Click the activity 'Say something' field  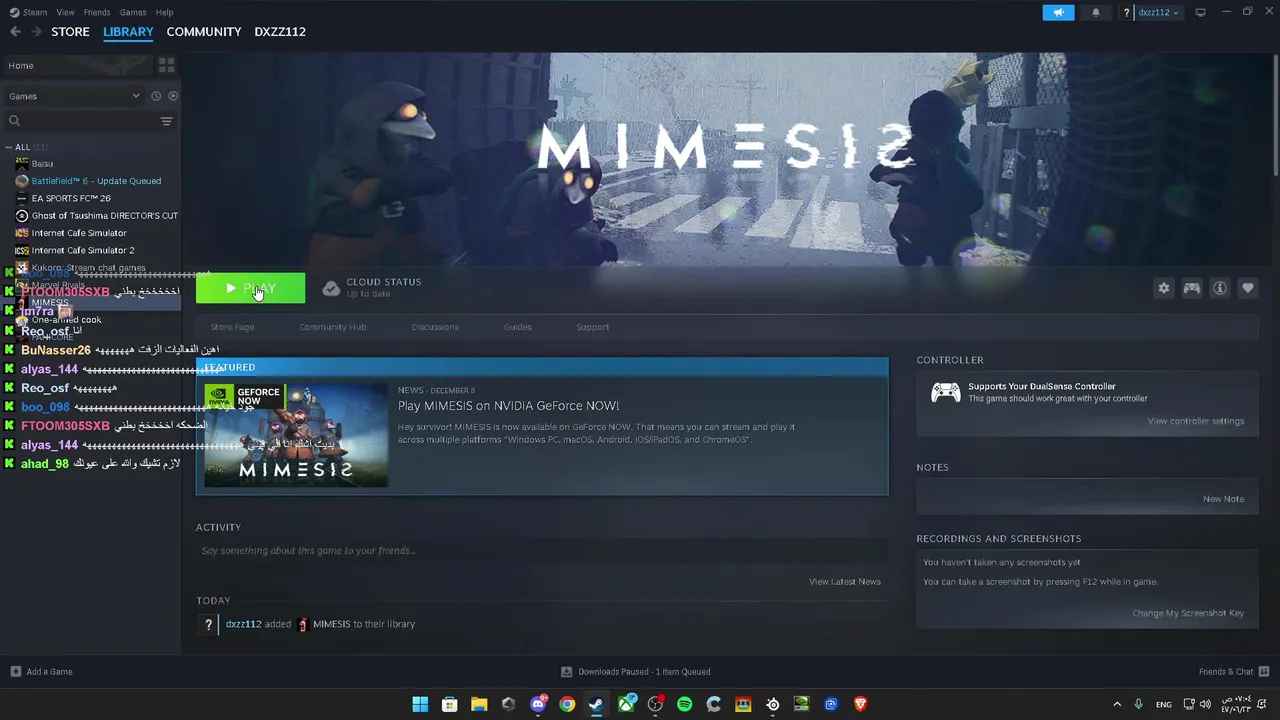coord(542,551)
